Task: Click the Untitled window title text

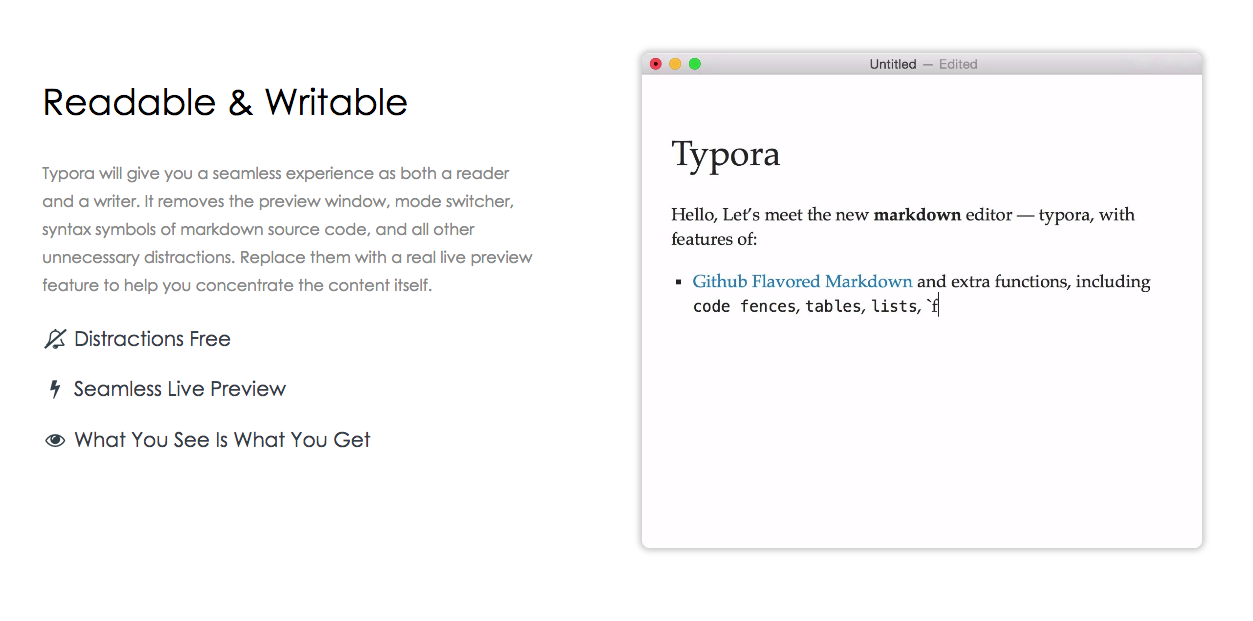Action: (892, 64)
